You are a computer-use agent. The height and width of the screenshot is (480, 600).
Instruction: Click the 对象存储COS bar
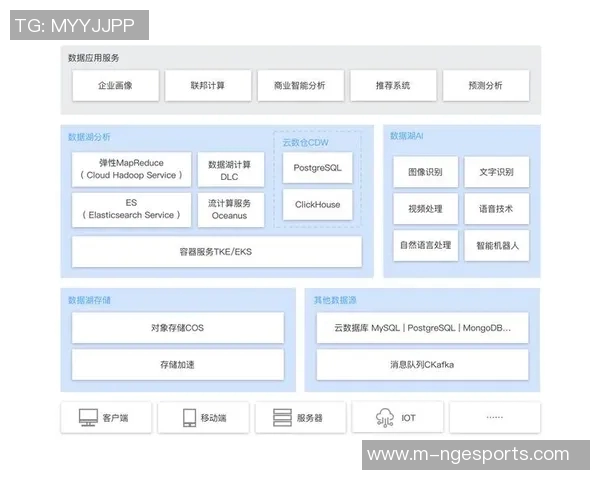[x=178, y=328]
